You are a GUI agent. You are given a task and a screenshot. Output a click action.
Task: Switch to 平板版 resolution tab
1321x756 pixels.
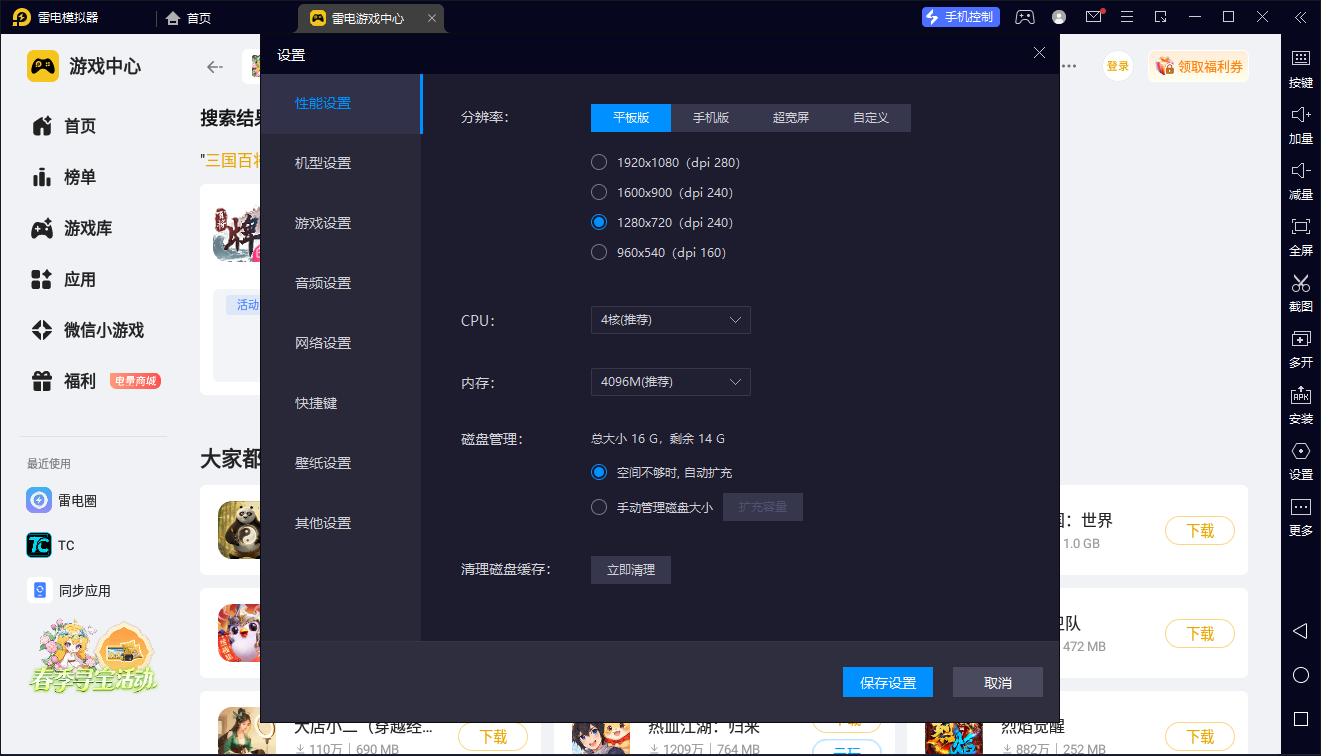tap(631, 118)
